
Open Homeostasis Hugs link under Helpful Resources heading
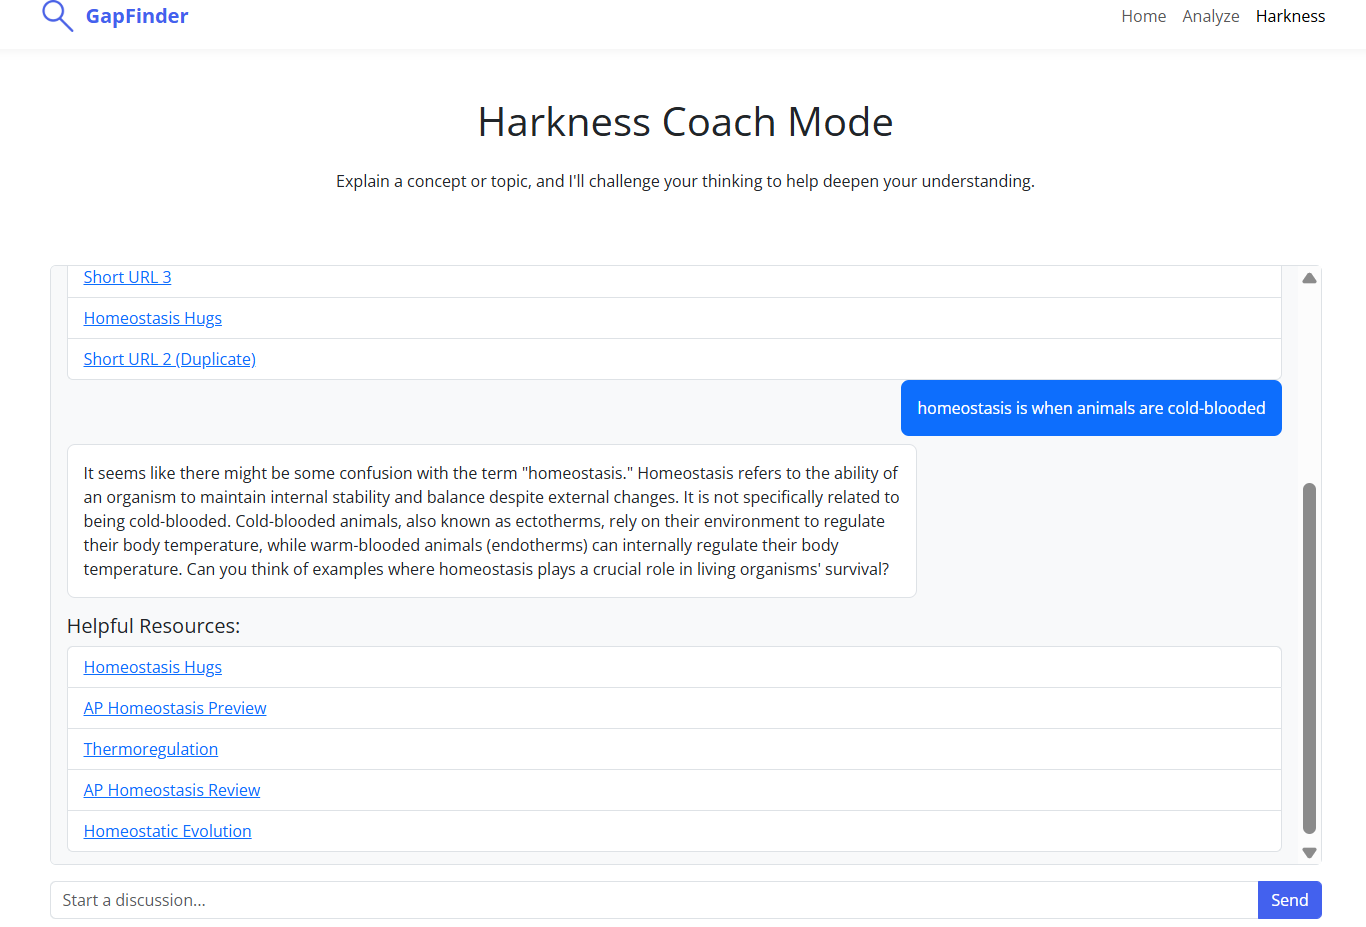[x=153, y=667]
